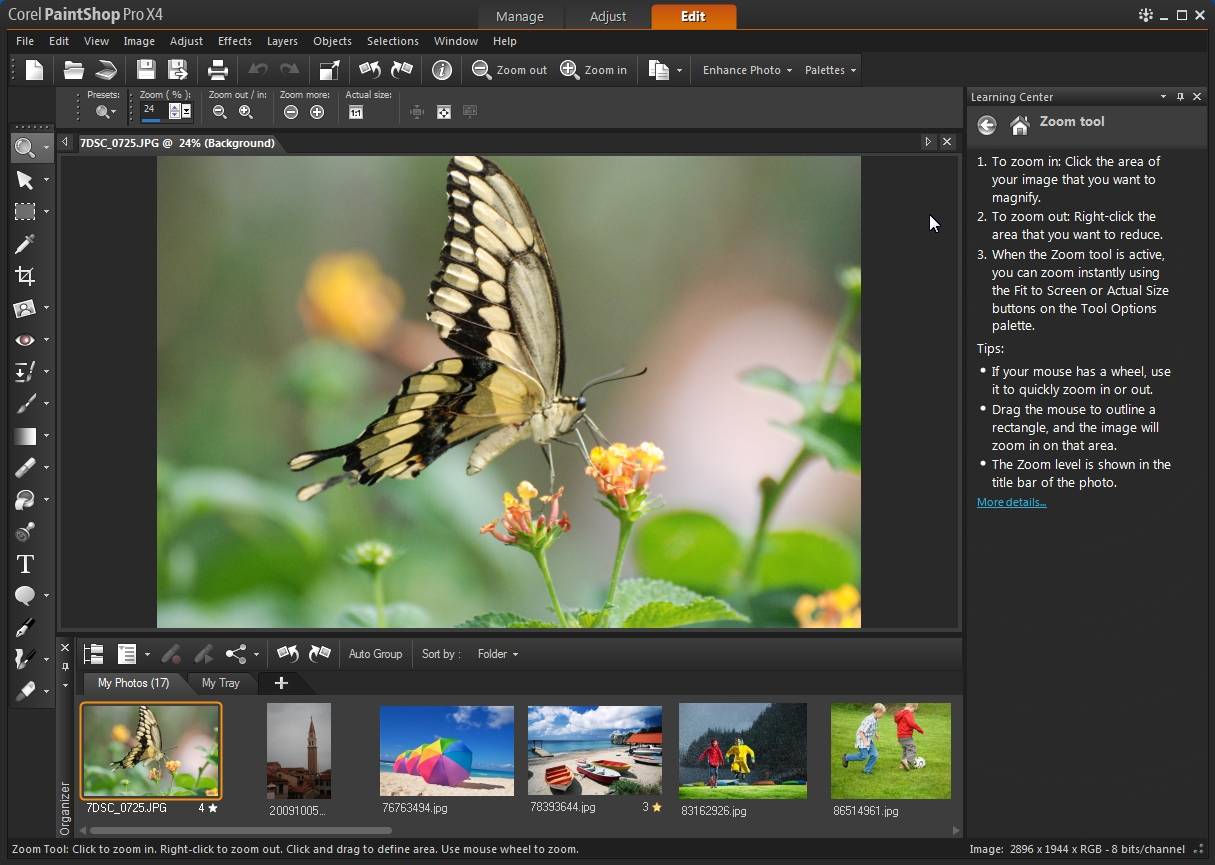This screenshot has height=865, width=1215.
Task: Switch to the Manage tab
Action: (520, 16)
